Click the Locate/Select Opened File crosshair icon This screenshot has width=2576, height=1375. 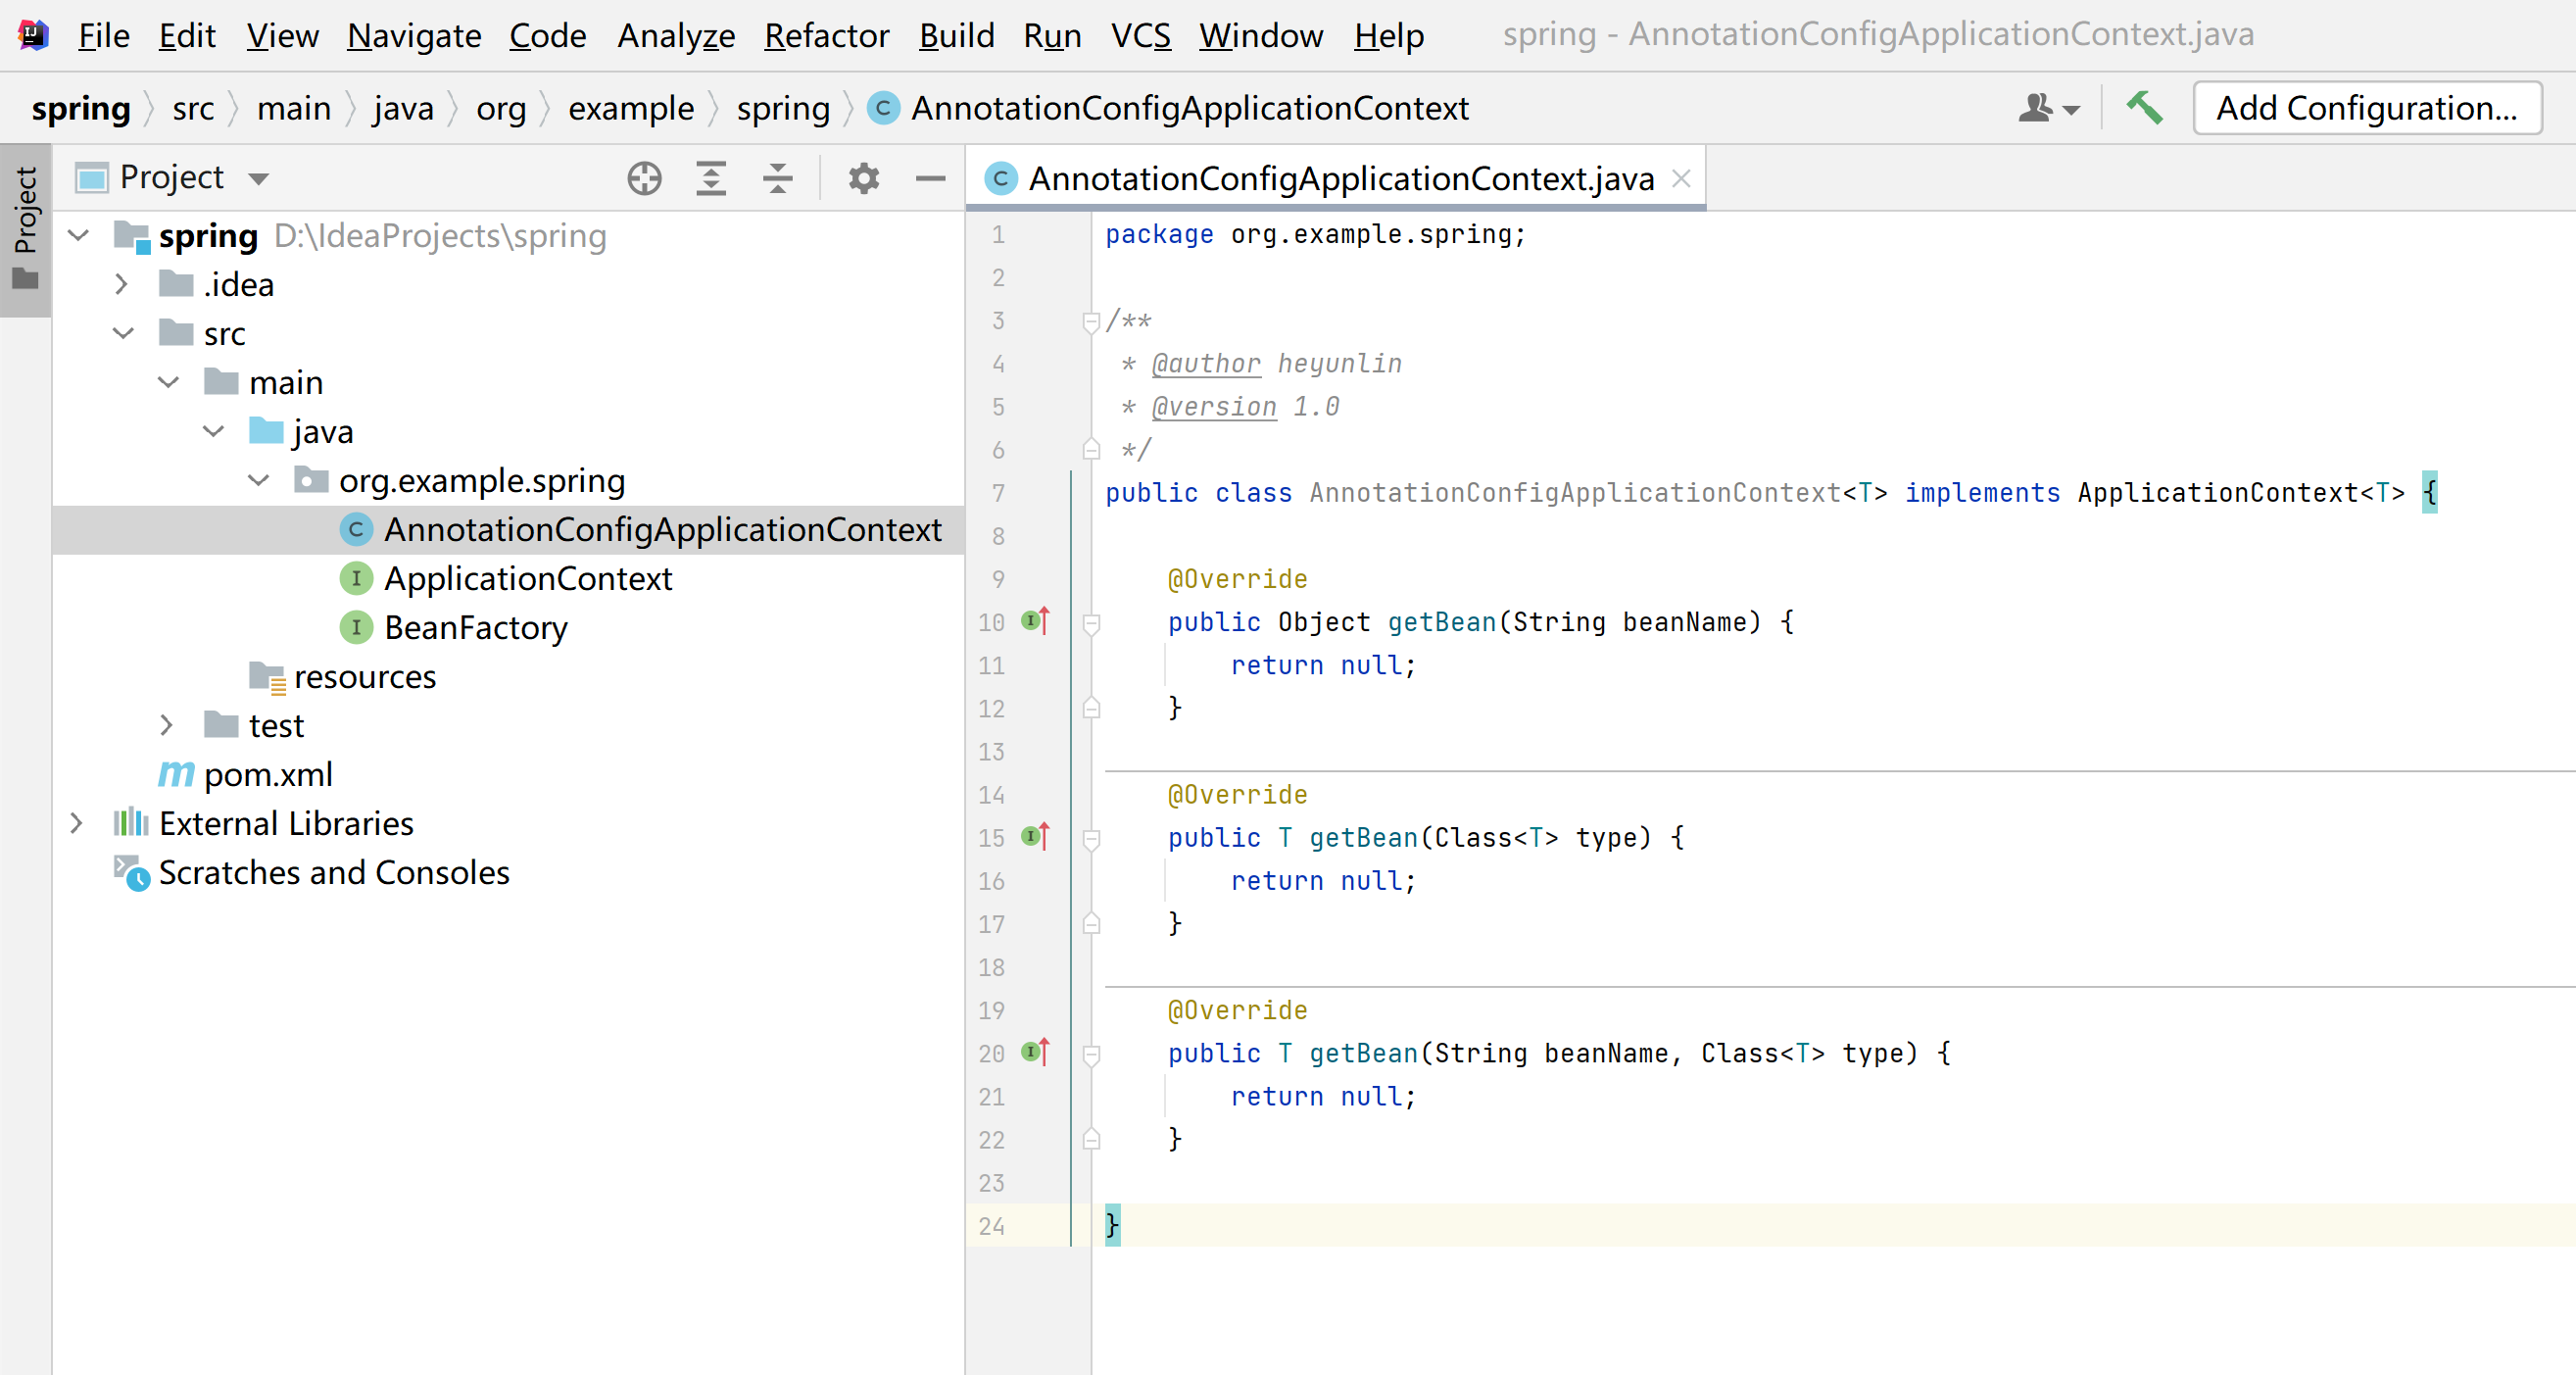(x=644, y=179)
